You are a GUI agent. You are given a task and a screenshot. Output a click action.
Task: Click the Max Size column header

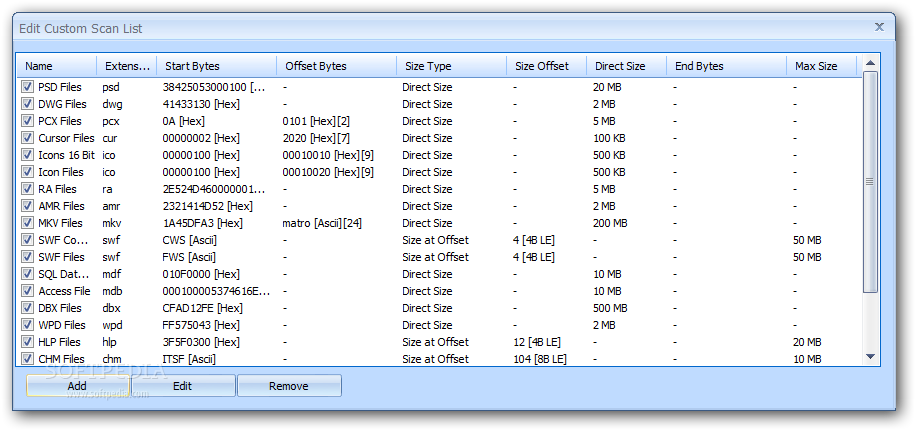pos(822,66)
